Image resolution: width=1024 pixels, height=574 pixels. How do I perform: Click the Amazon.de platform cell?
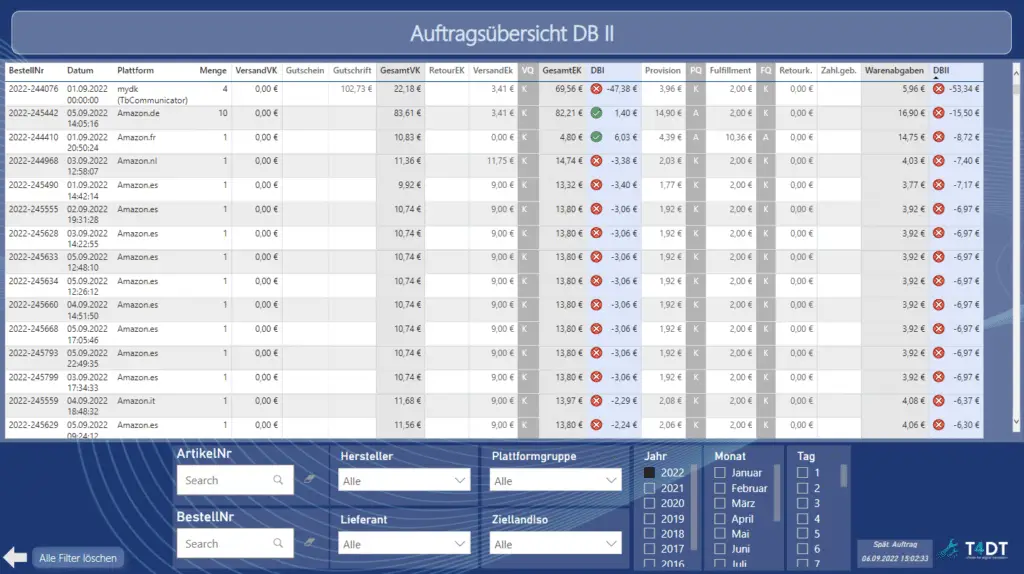click(138, 113)
